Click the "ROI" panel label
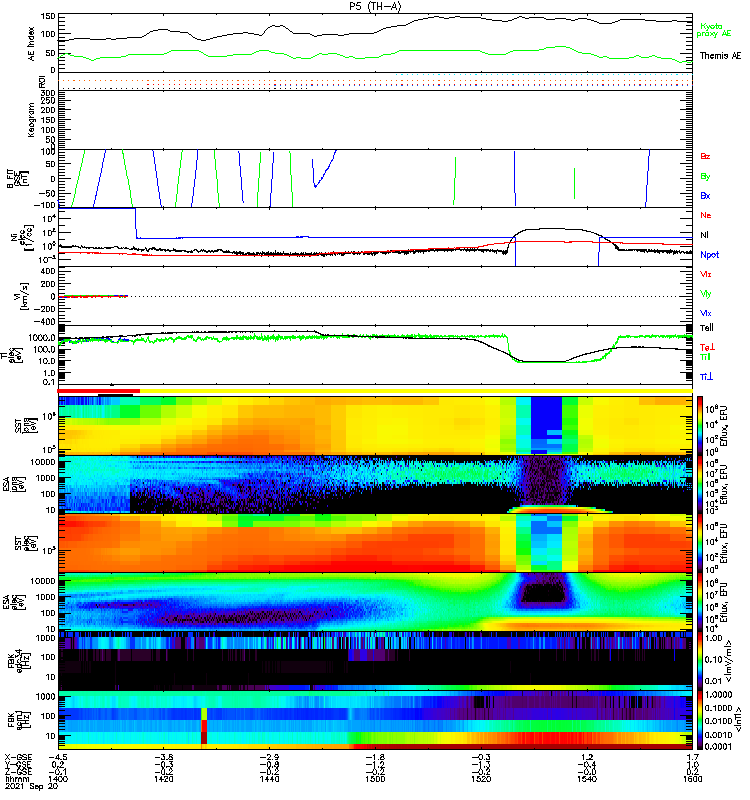 pos(43,82)
